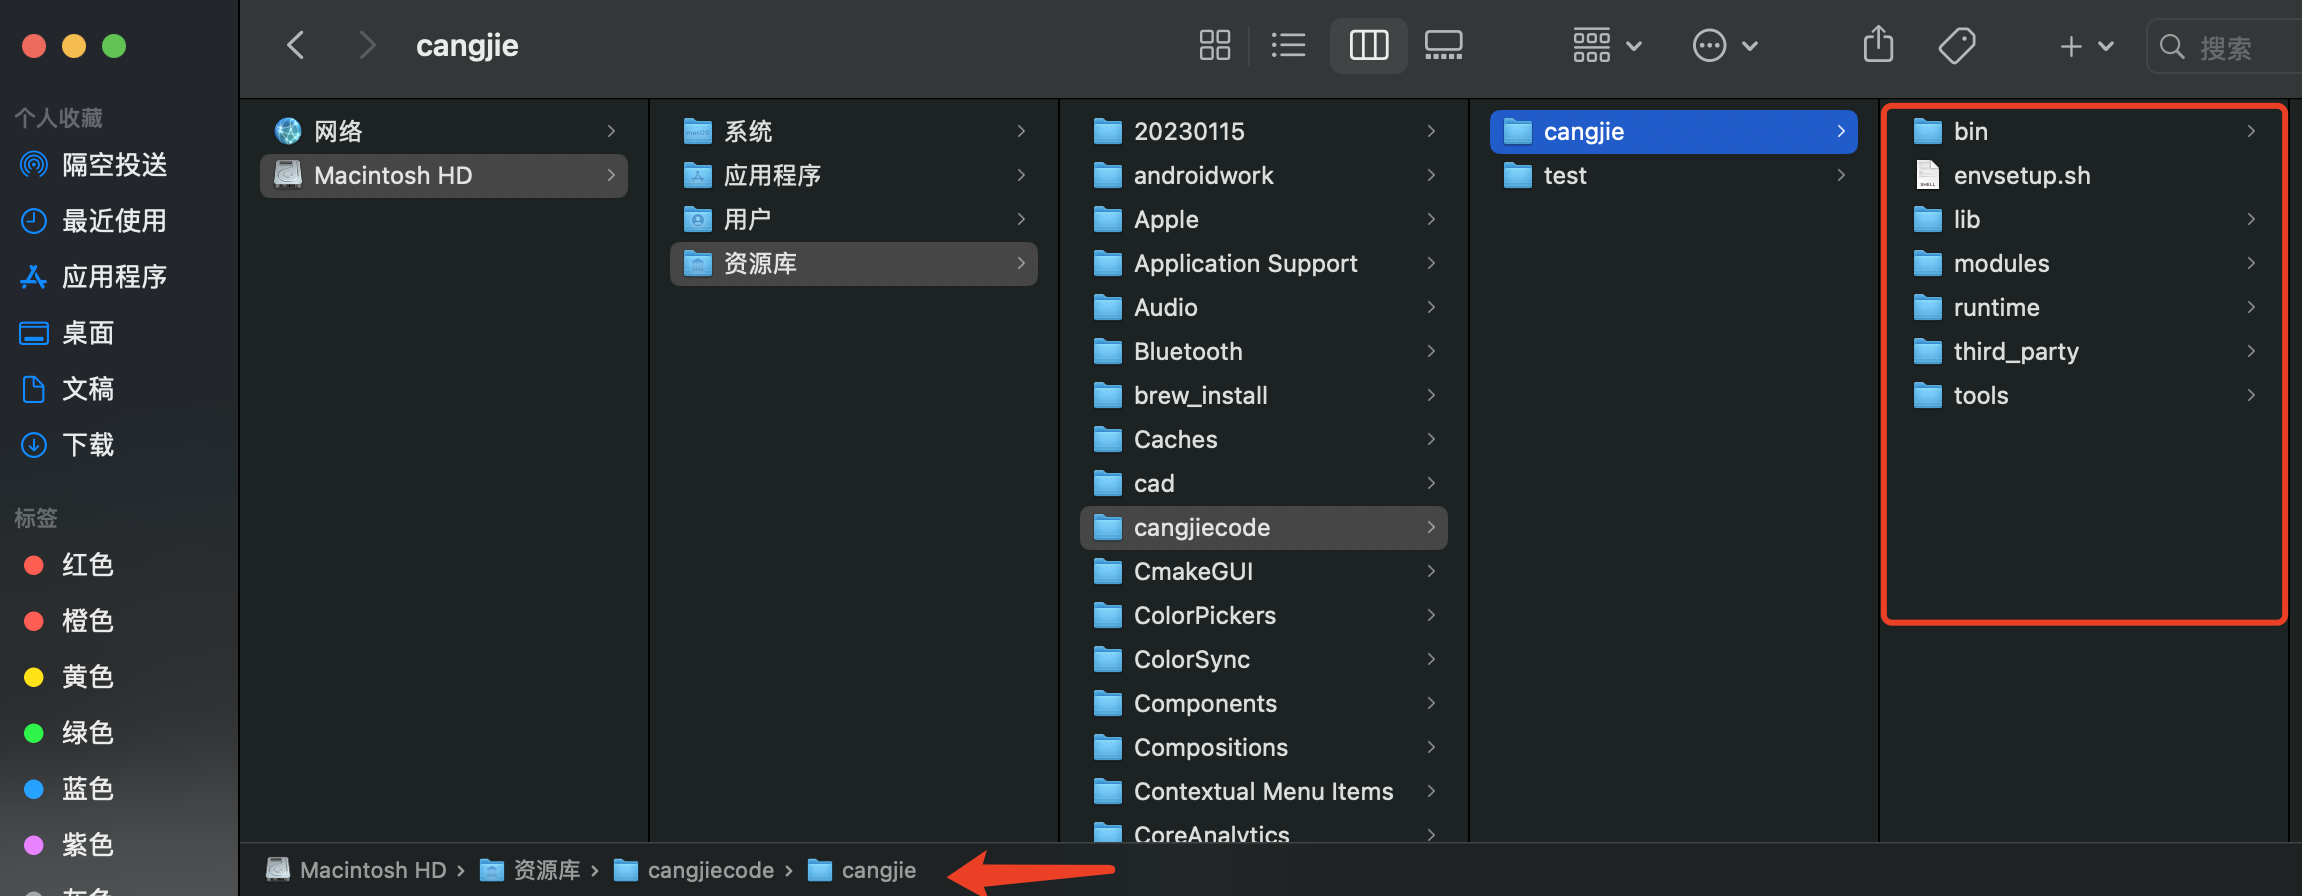Go back with the left arrow

(295, 45)
